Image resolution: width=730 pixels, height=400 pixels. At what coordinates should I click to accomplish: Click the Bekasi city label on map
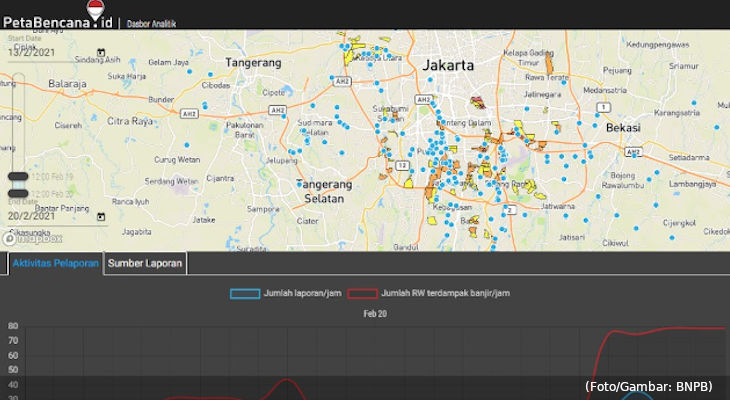[x=621, y=130]
